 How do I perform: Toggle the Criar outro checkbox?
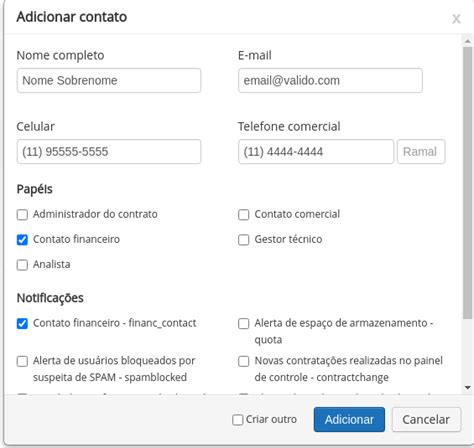tap(238, 420)
